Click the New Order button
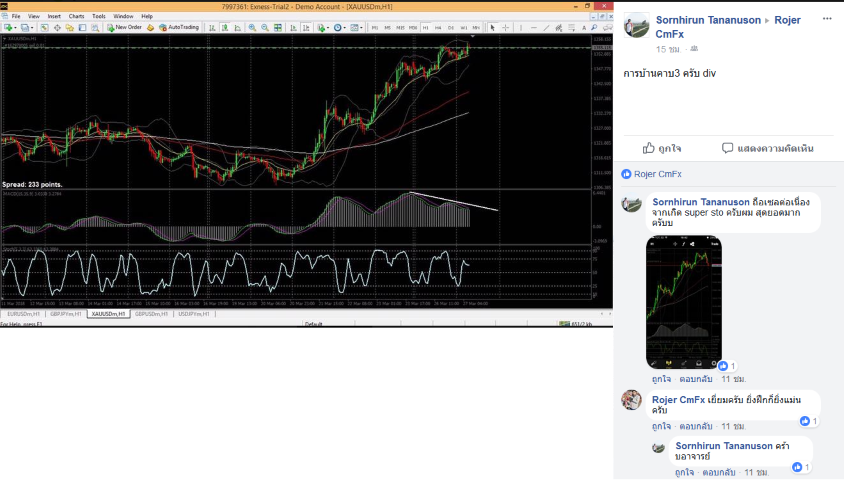Screen dimensions: 844x480 tap(124, 27)
